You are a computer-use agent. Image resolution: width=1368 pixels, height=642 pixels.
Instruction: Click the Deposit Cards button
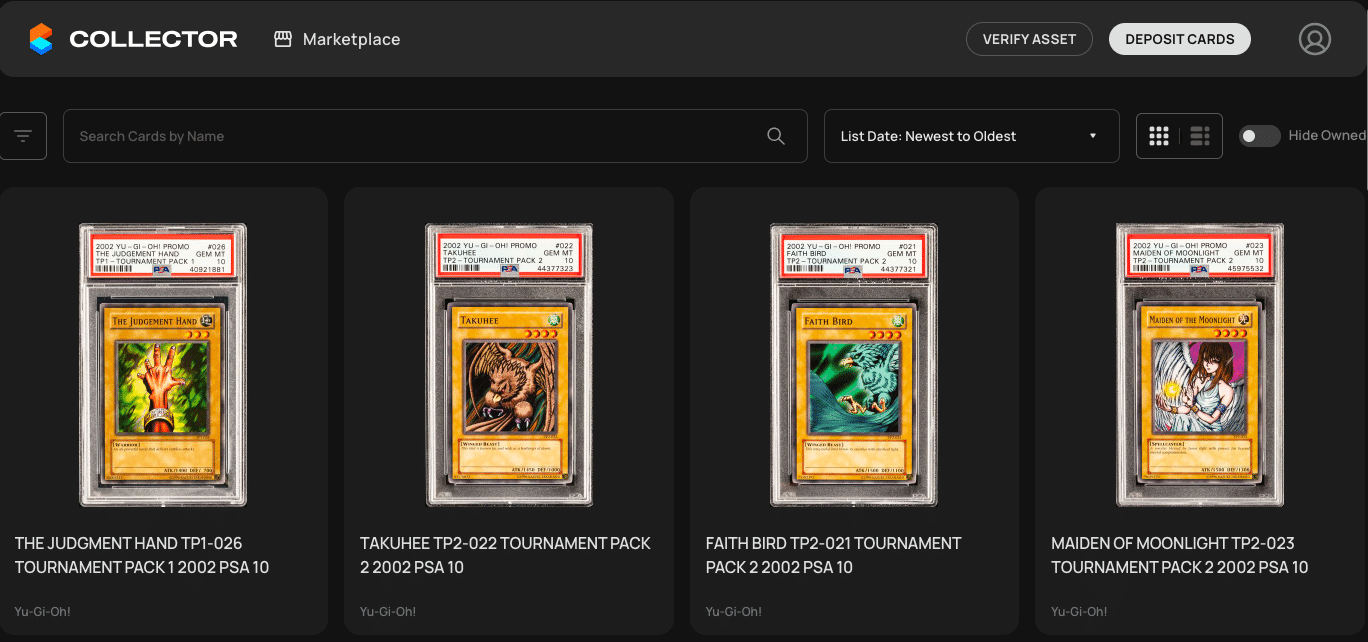[x=1180, y=39]
